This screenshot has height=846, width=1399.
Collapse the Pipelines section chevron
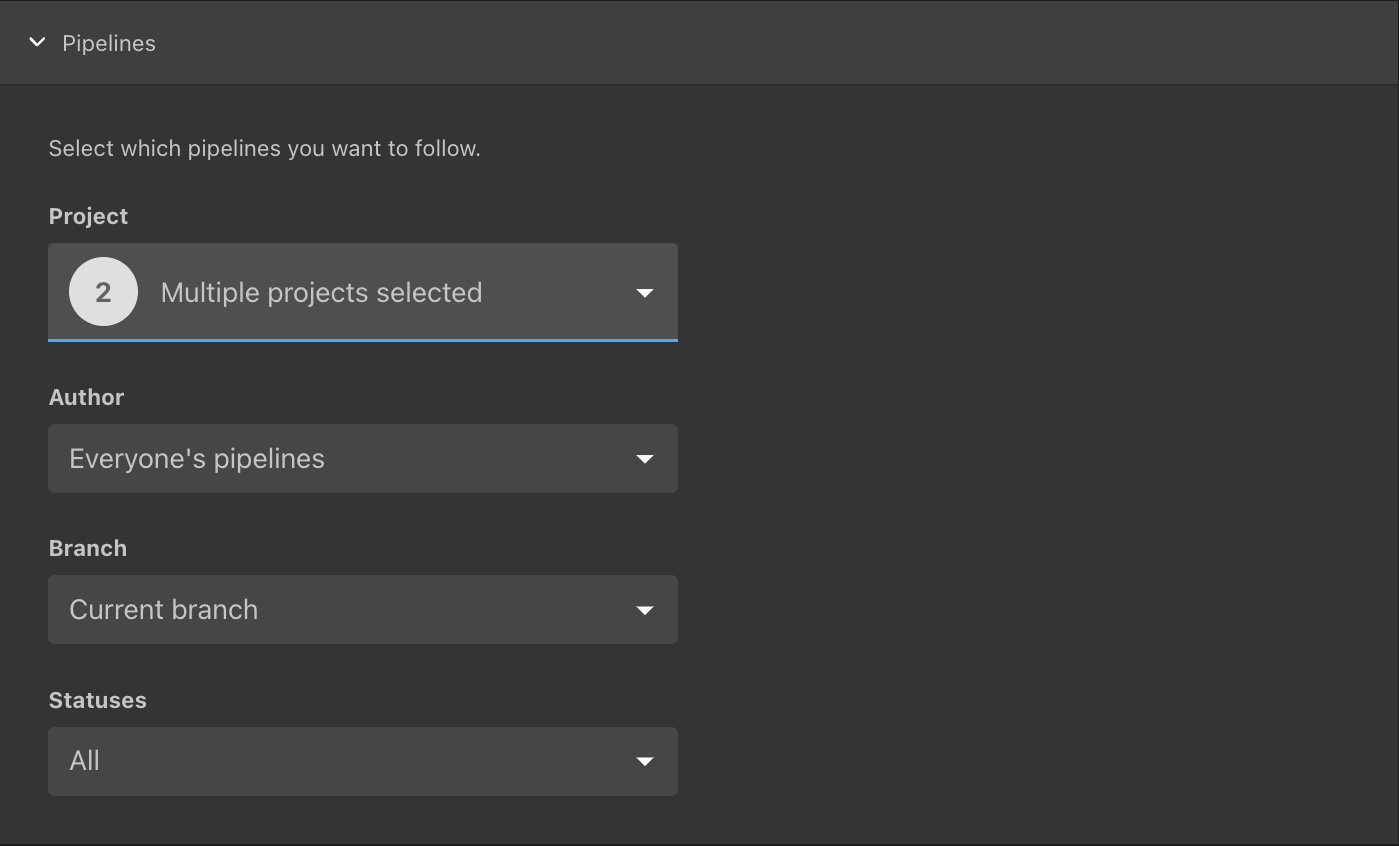tap(37, 42)
